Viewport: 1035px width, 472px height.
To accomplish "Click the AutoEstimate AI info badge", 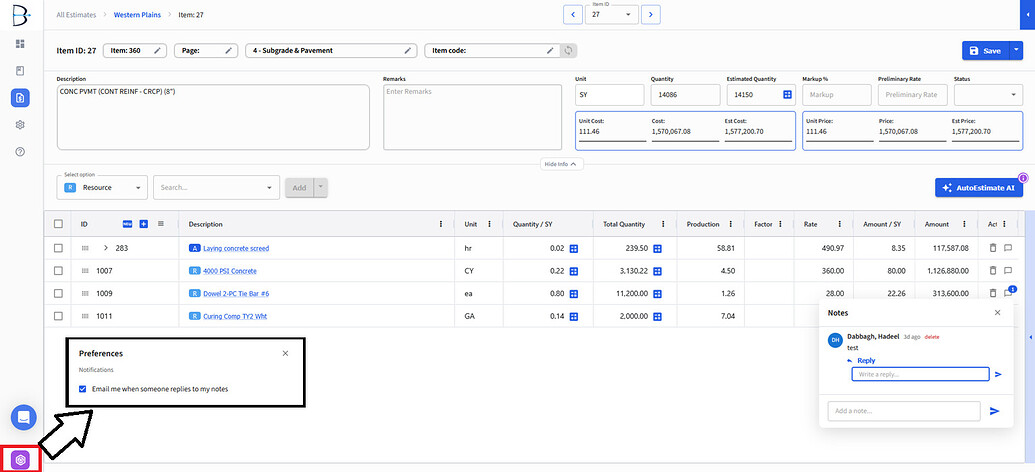I will 1023,178.
